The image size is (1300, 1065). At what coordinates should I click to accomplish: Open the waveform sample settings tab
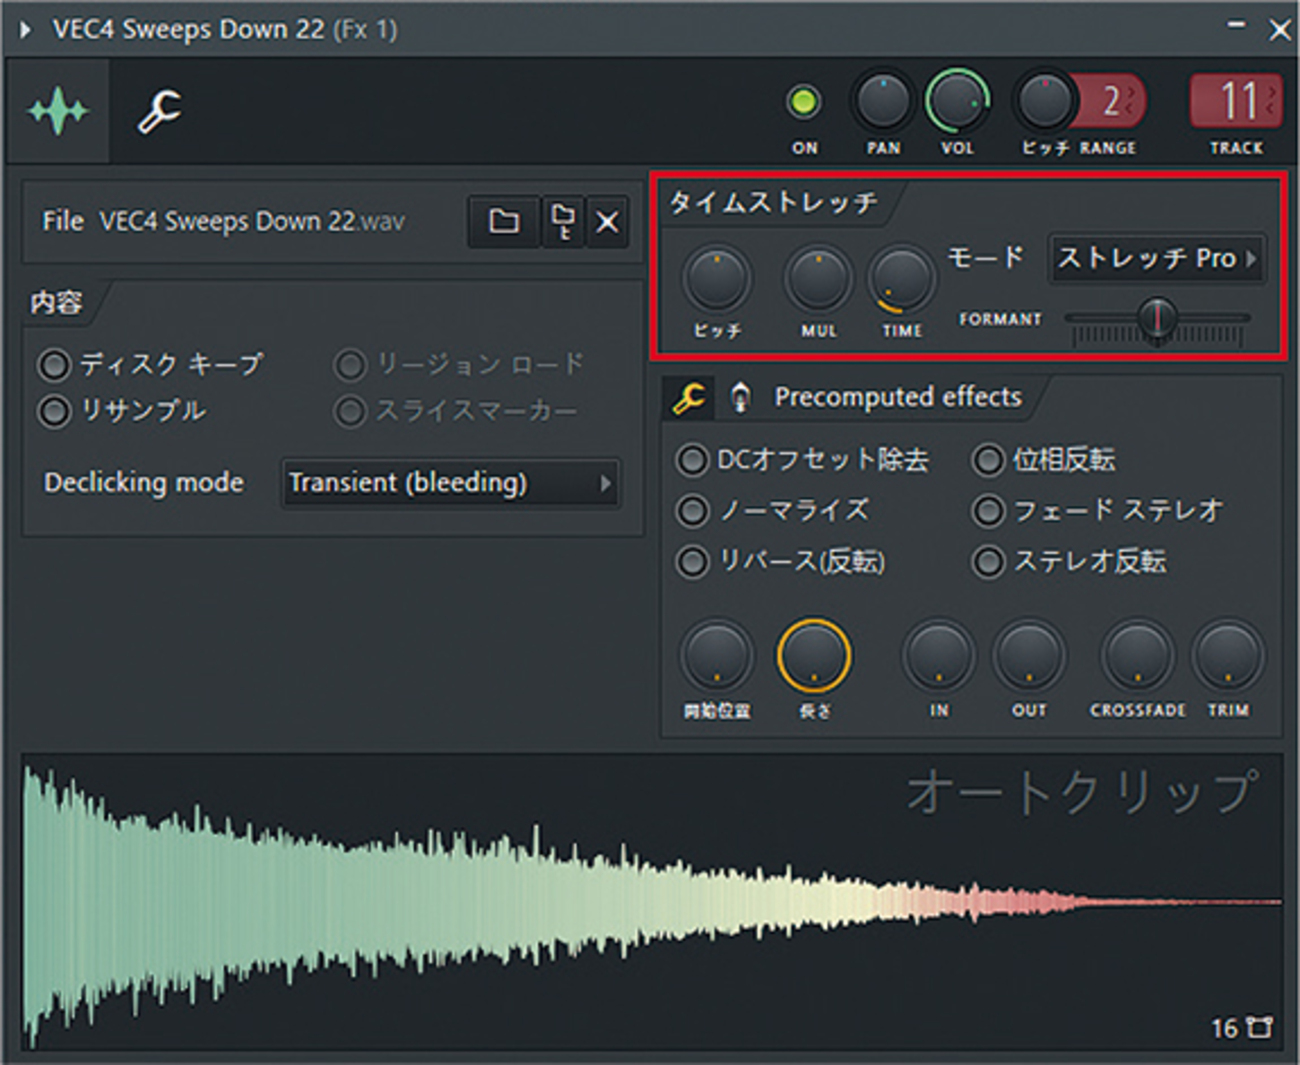point(58,111)
